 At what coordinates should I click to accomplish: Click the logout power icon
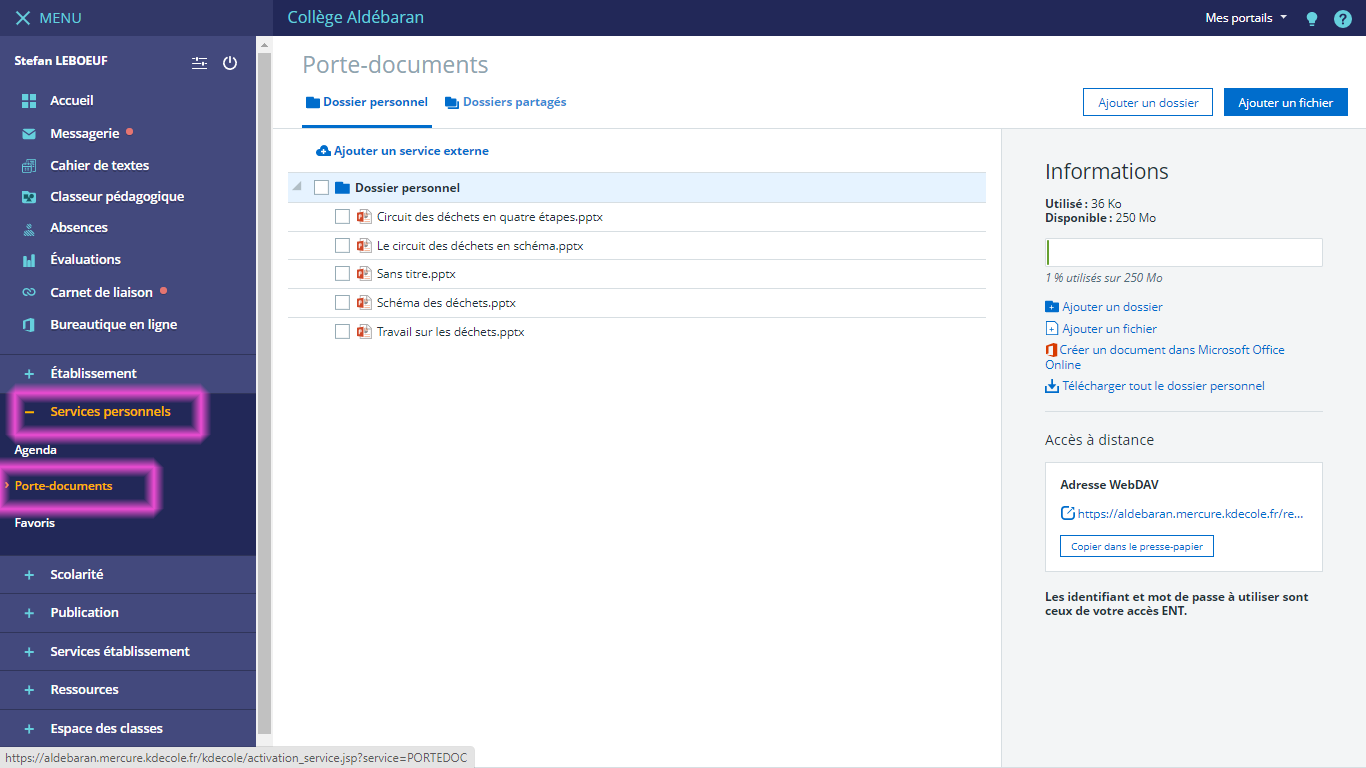pyautogui.click(x=230, y=63)
